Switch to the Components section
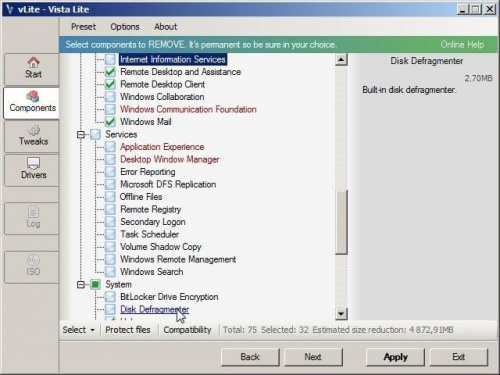This screenshot has height=375, width=500. (32, 103)
